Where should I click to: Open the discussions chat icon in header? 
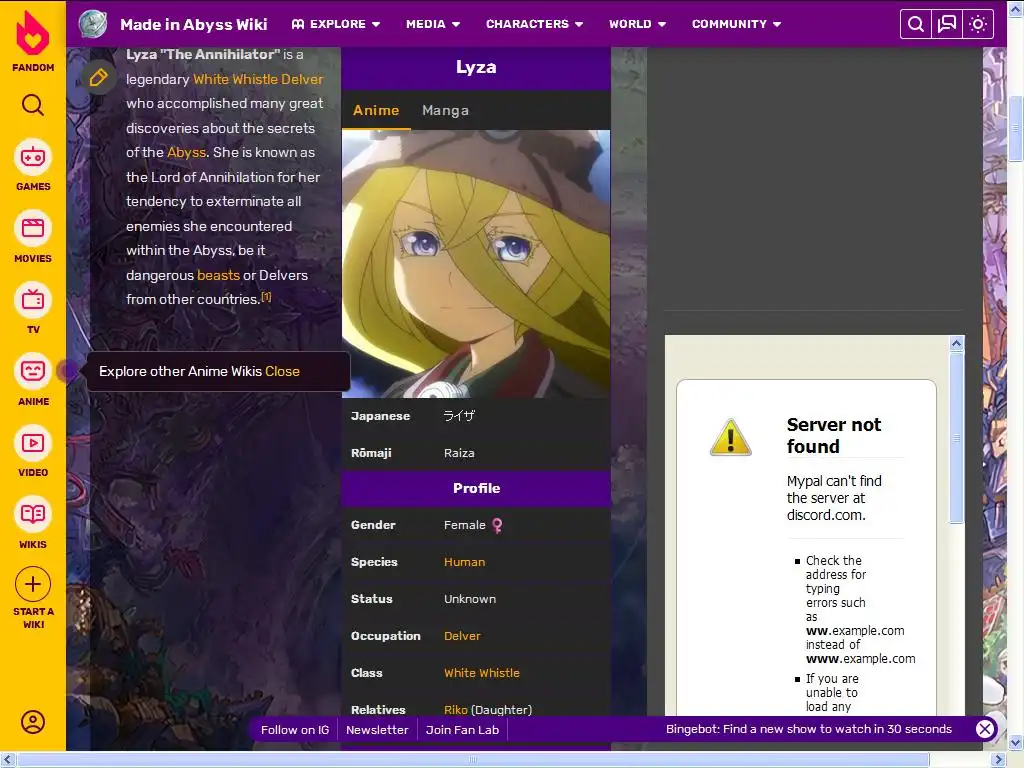pyautogui.click(x=946, y=24)
